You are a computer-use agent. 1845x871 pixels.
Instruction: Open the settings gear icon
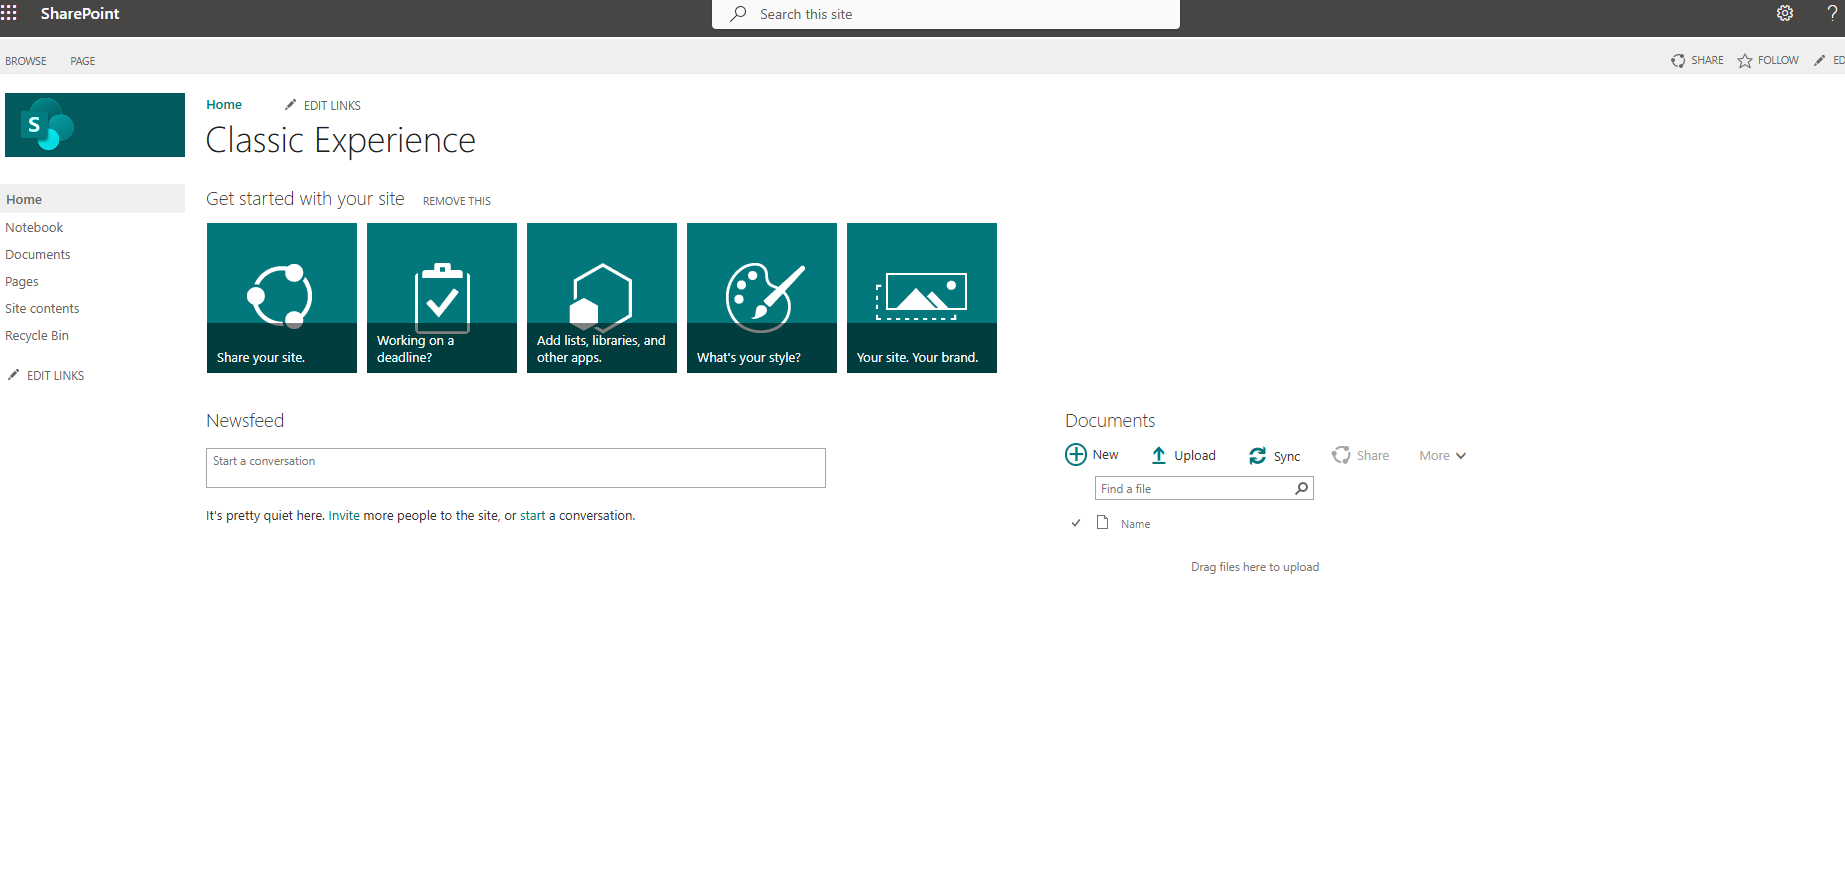[x=1785, y=13]
